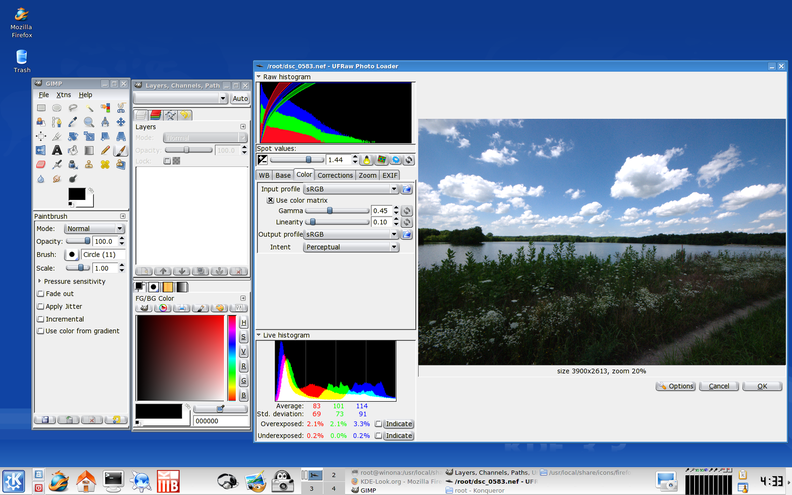This screenshot has height=495, width=792.
Task: Select the Text tool in GIMP toolbox
Action: 57,150
